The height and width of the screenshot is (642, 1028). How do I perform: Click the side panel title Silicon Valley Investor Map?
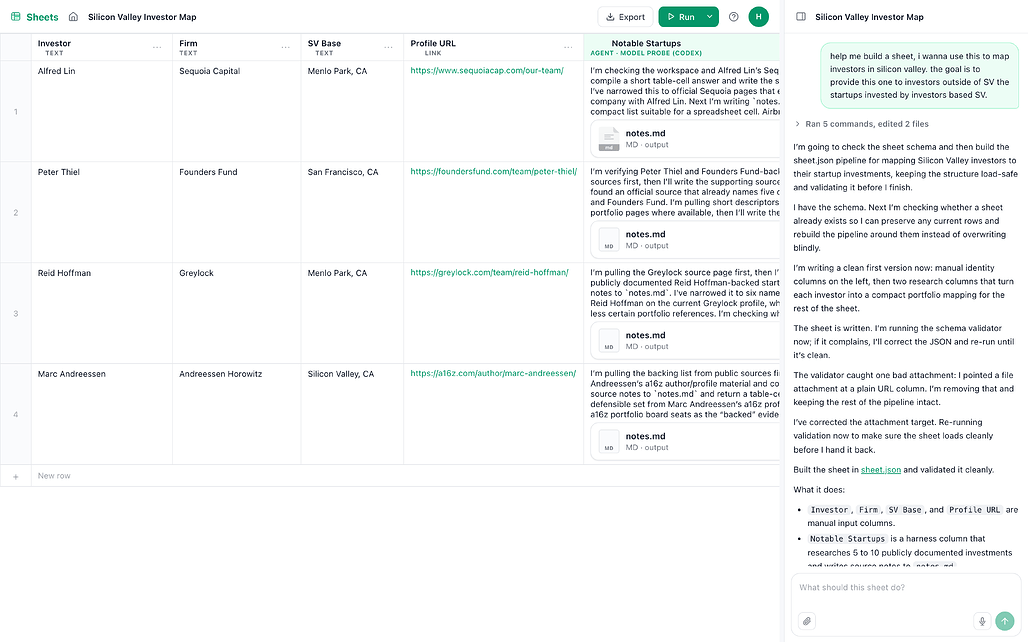coord(869,17)
